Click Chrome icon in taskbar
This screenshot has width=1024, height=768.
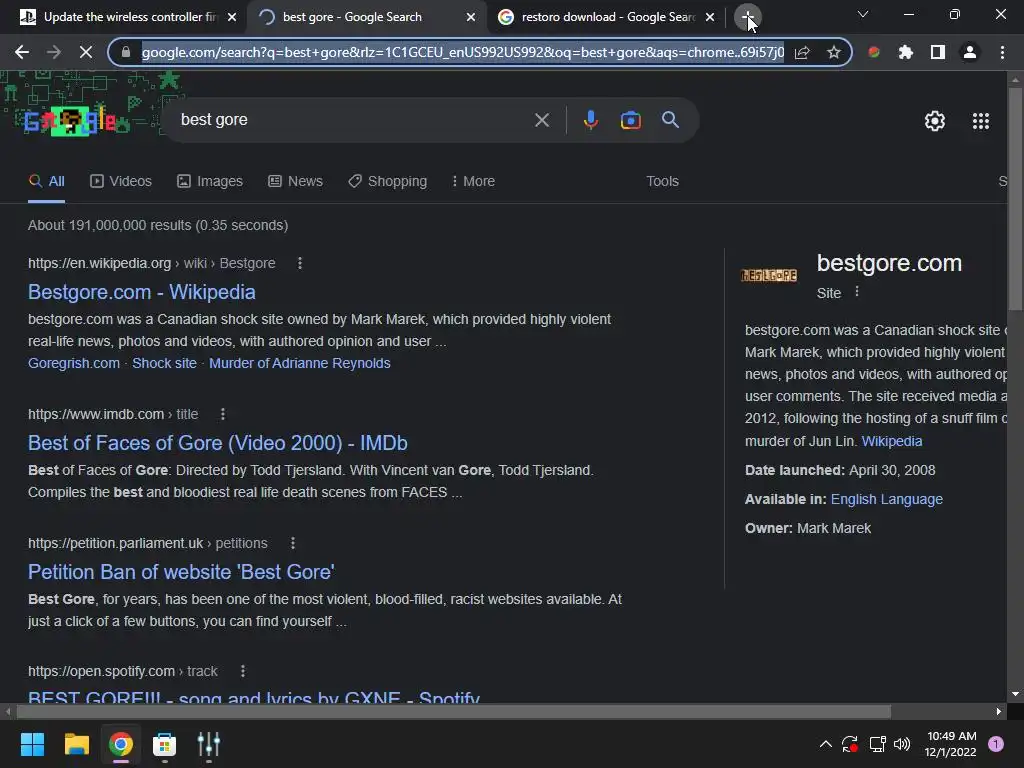(120, 744)
